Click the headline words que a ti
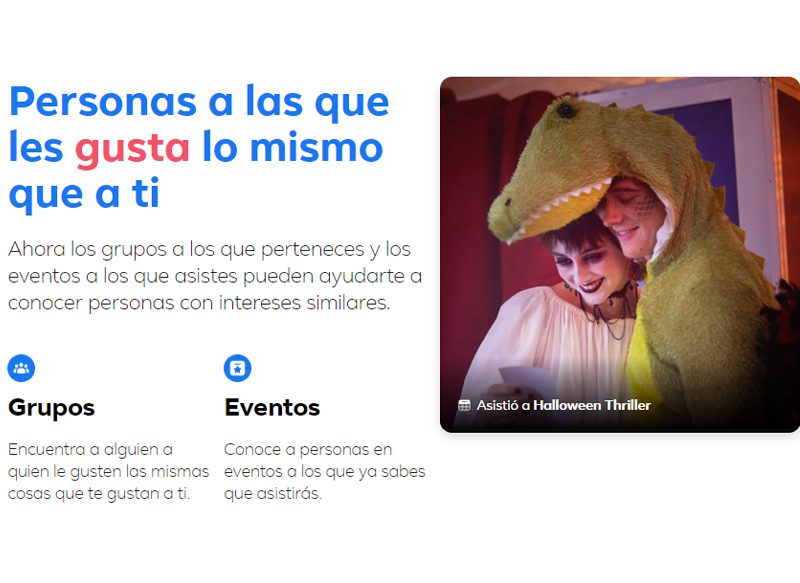Viewport: 800px width, 583px height. coord(85,194)
